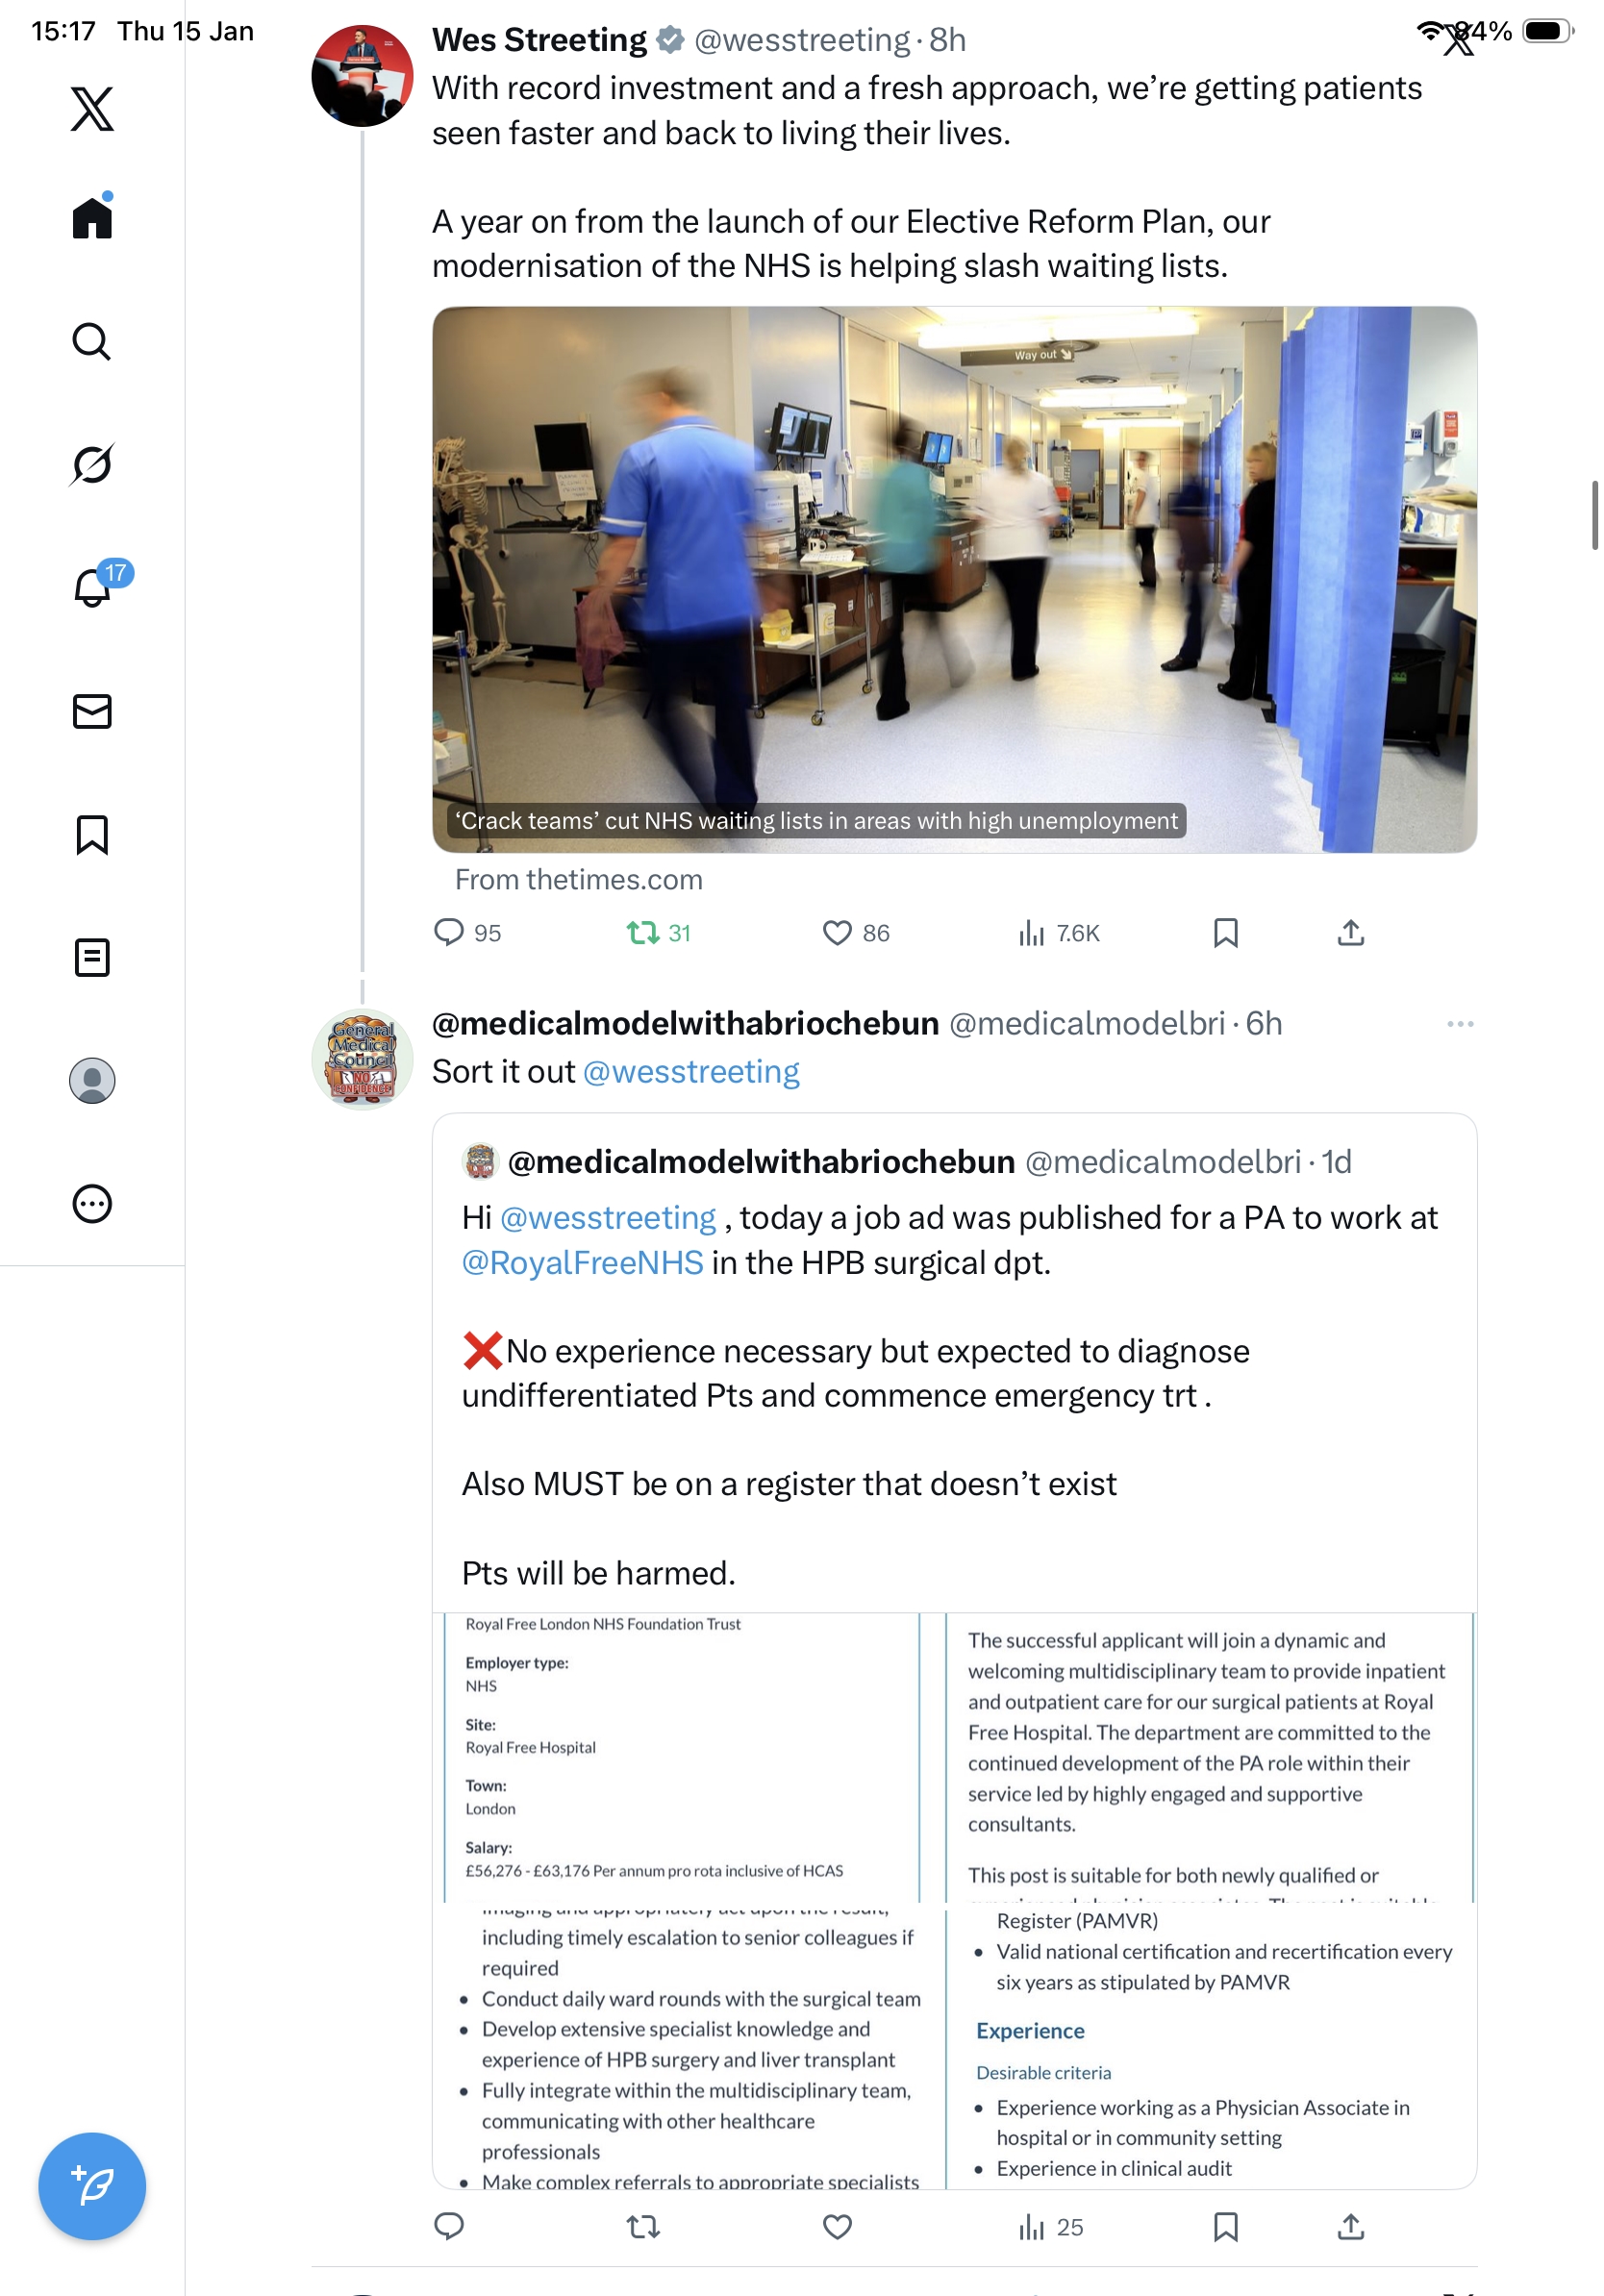Viewport: 1604px width, 2296px height.
Task: Open the More circle menu in sidebar
Action: 92,1203
